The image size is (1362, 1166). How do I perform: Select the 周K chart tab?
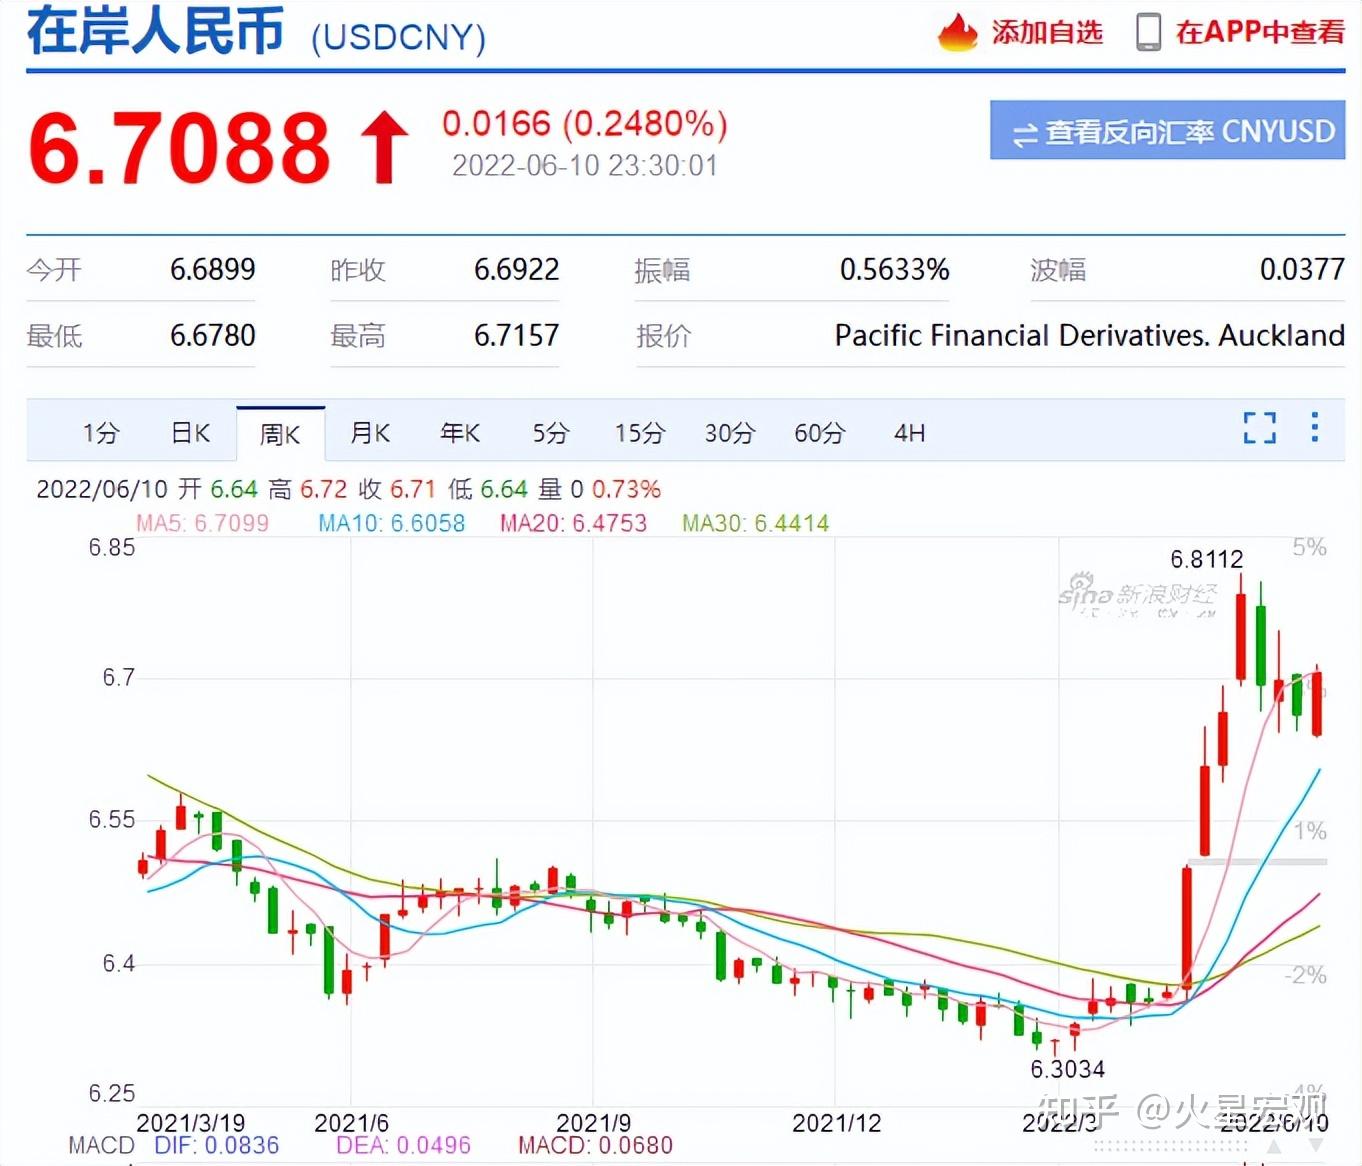pyautogui.click(x=280, y=434)
